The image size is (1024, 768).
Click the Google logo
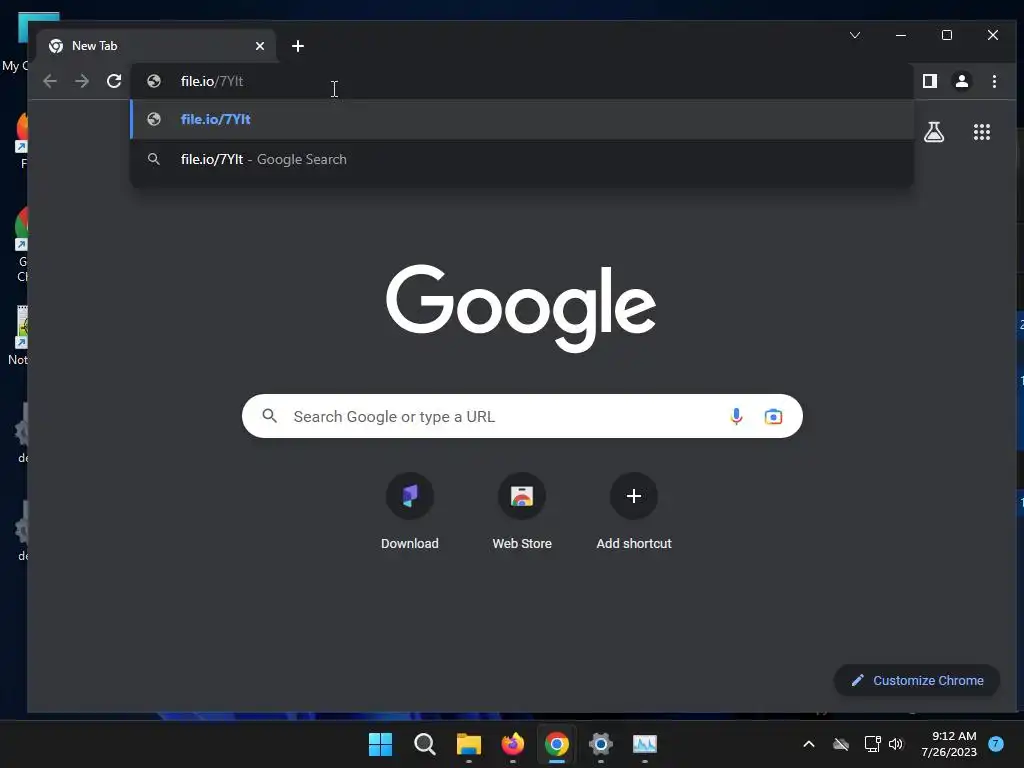(x=521, y=308)
